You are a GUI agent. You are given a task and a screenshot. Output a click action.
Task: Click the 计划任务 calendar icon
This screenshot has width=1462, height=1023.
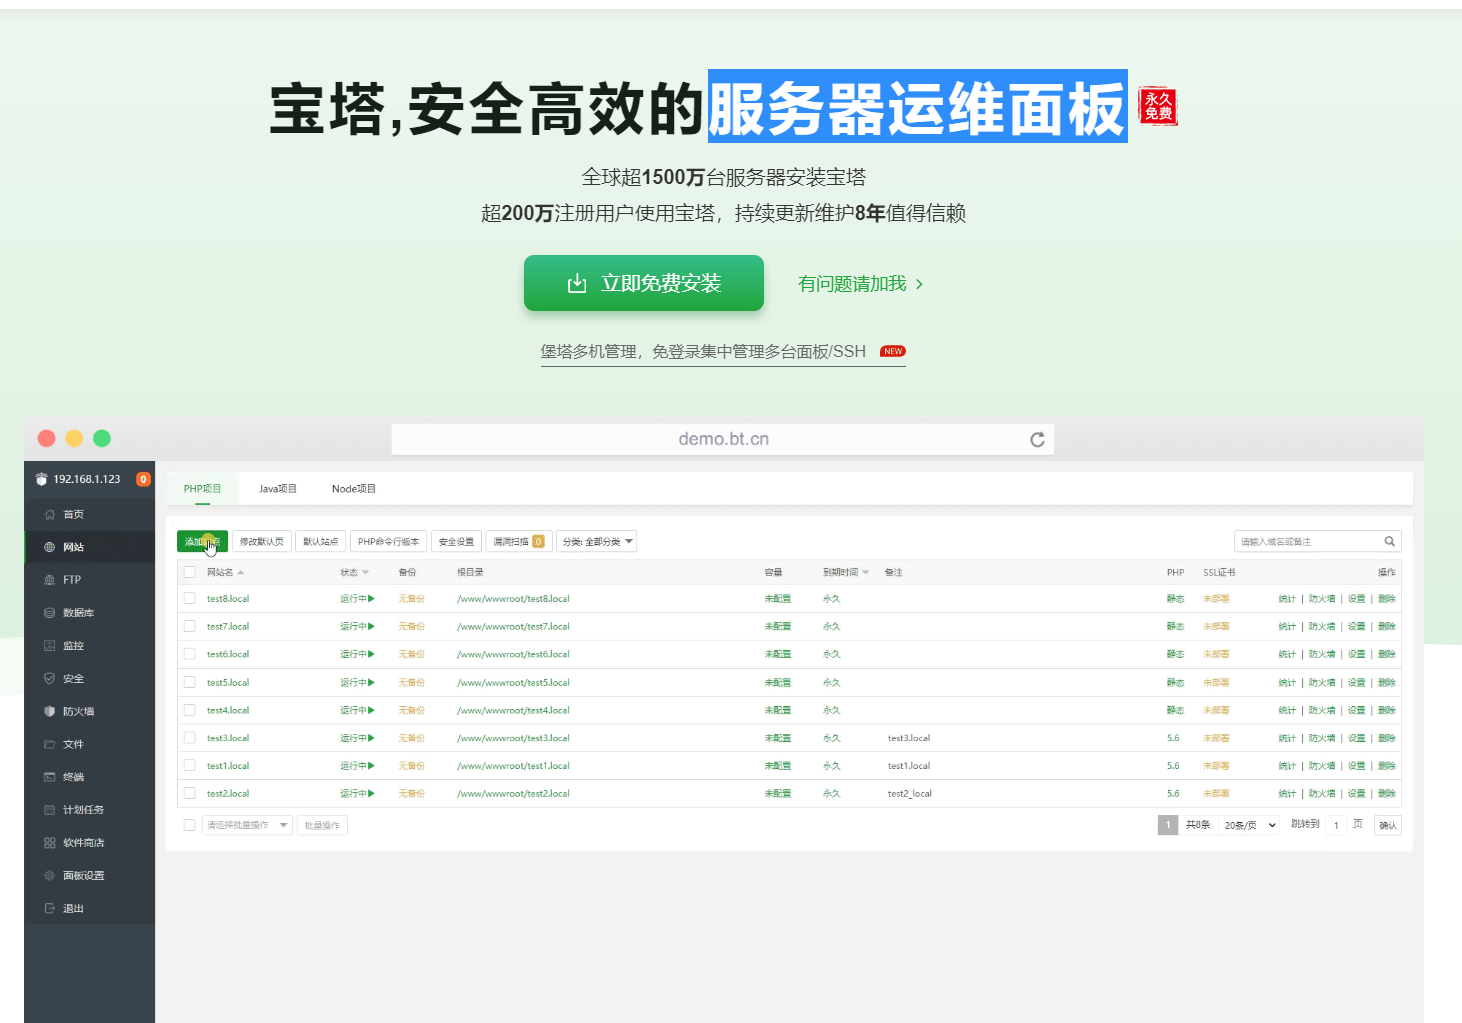coord(50,810)
